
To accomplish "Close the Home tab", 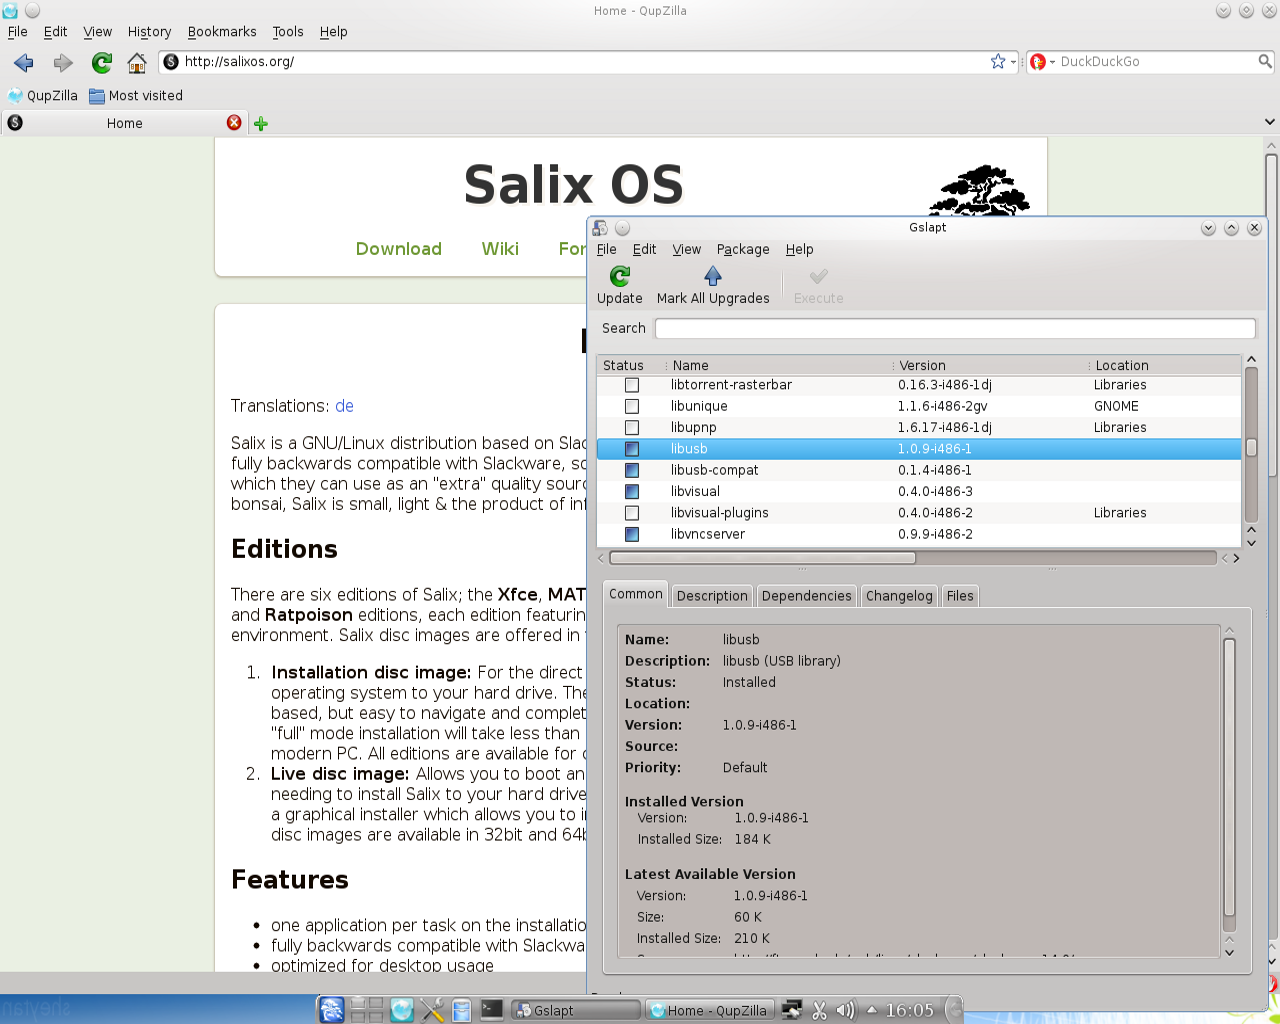I will point(234,122).
